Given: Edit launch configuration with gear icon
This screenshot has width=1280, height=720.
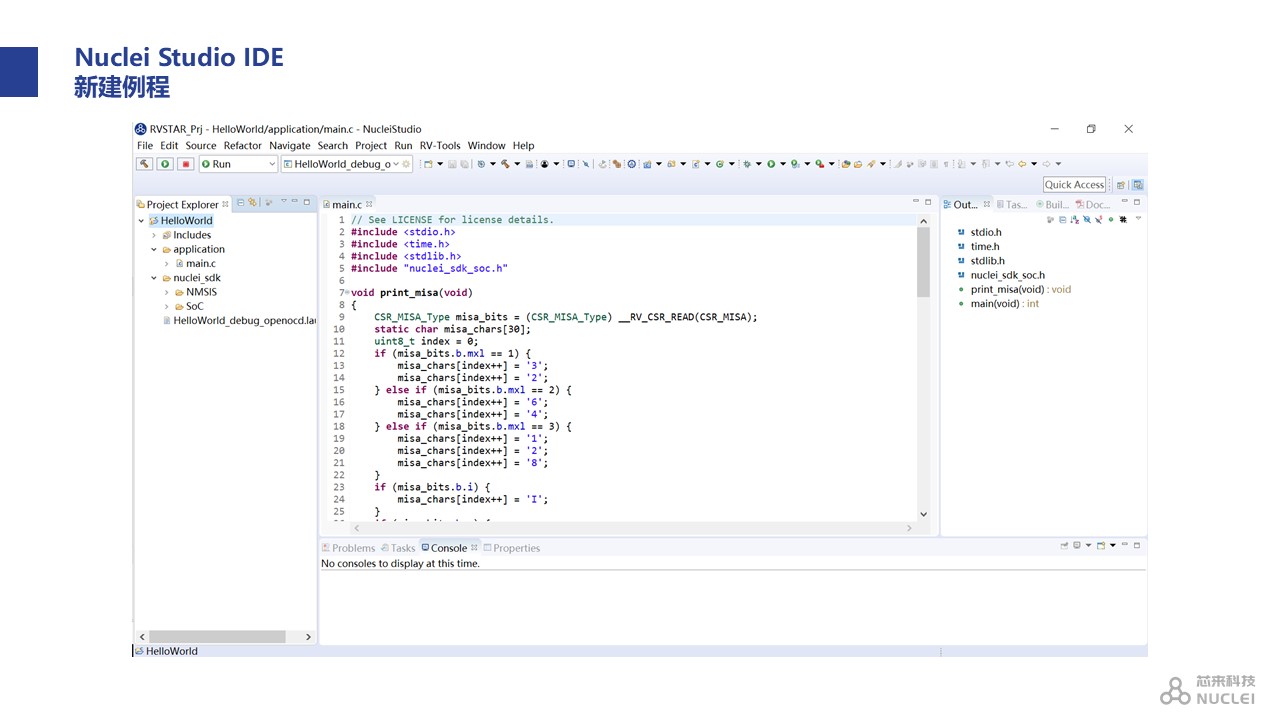Looking at the screenshot, I should pos(406,164).
